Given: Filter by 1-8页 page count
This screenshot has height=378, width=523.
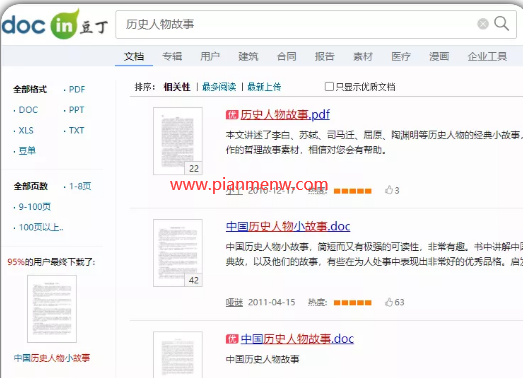Looking at the screenshot, I should [80, 186].
